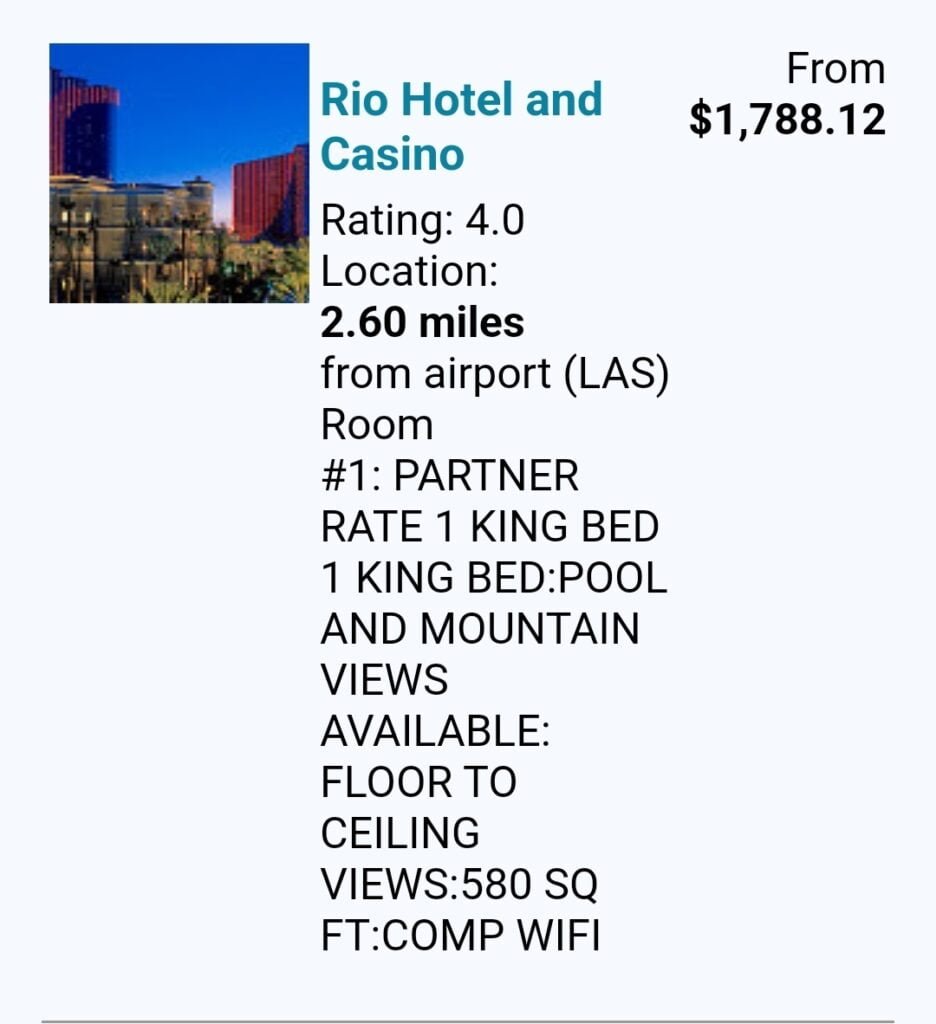Screen dimensions: 936x1024
Task: Tap the Rio hotel photo thumbnail
Action: point(179,173)
